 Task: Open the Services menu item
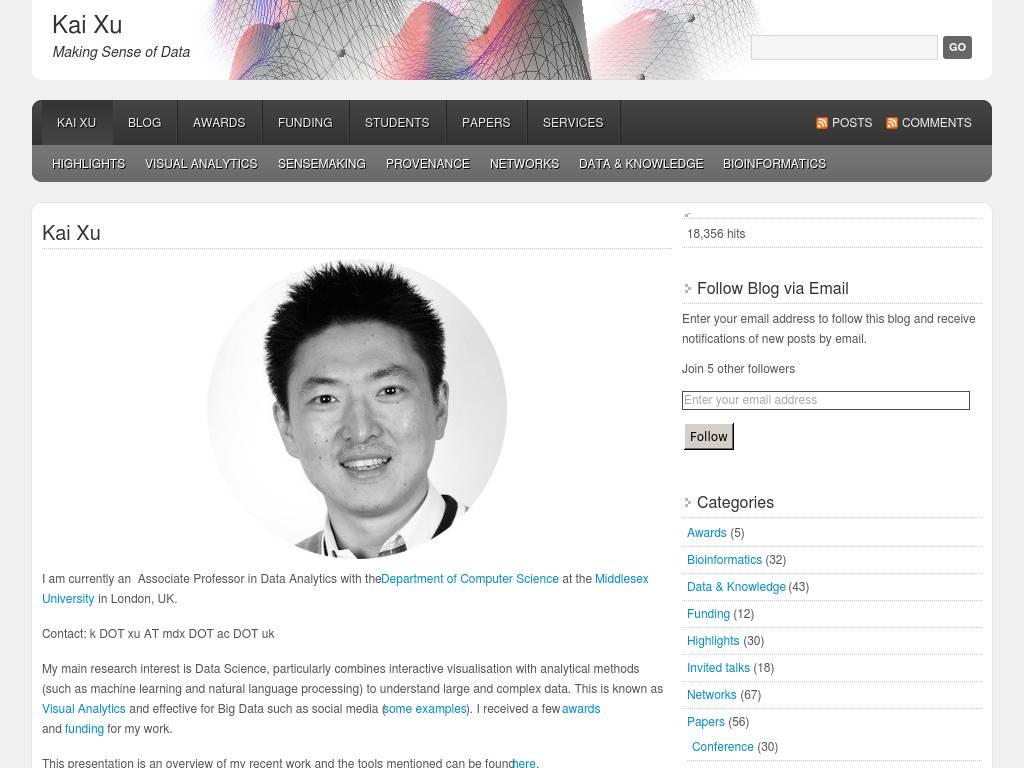pyautogui.click(x=573, y=123)
